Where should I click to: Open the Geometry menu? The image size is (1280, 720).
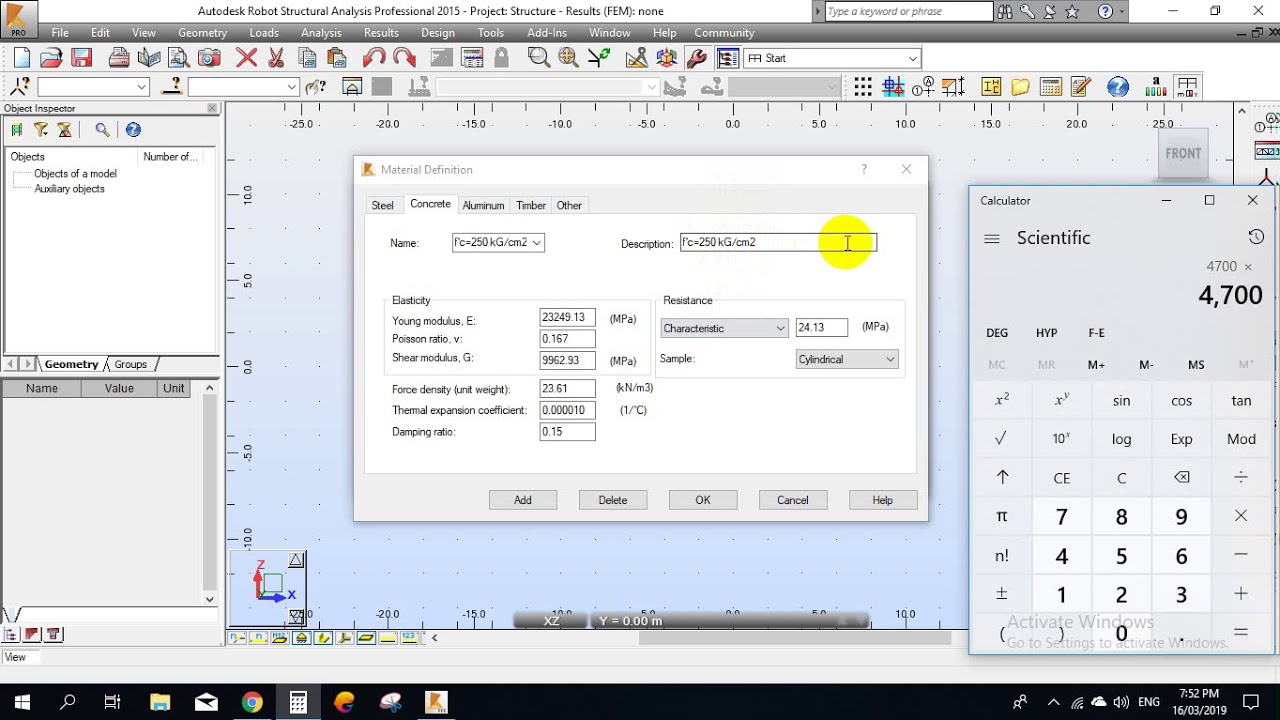click(203, 33)
